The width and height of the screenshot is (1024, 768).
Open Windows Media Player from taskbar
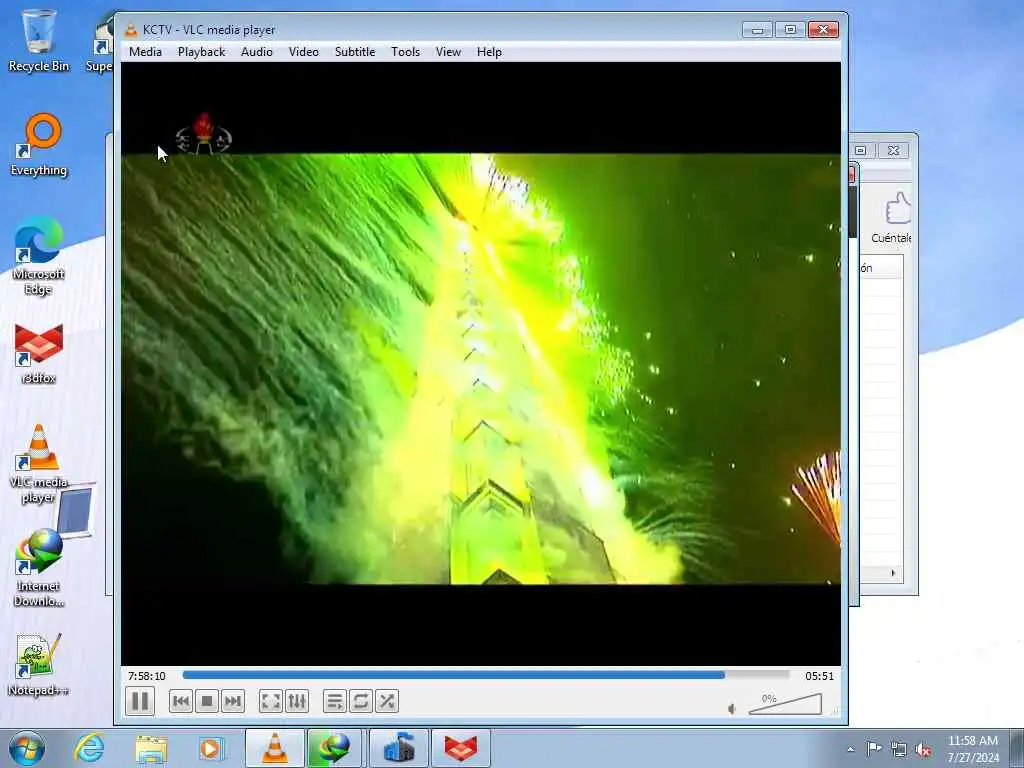[x=212, y=748]
